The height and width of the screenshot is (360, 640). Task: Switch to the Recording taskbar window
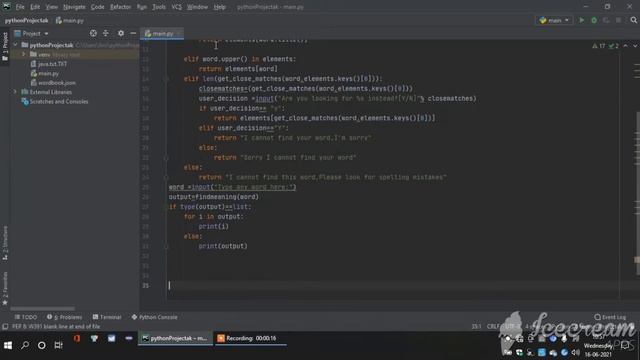[x=250, y=338]
